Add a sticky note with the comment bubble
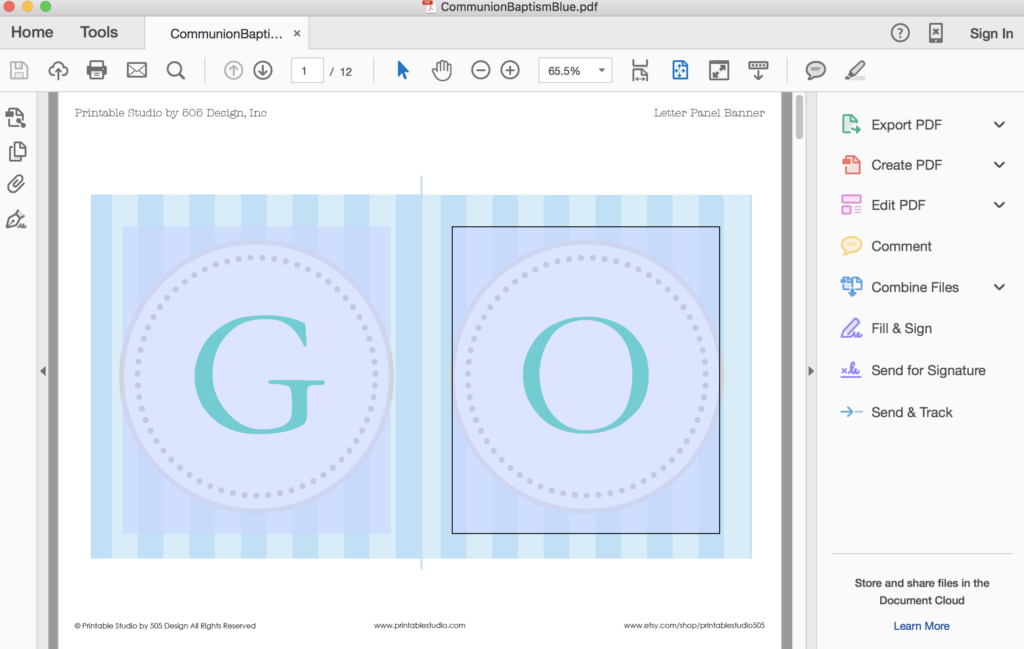Viewport: 1024px width, 649px height. 815,70
